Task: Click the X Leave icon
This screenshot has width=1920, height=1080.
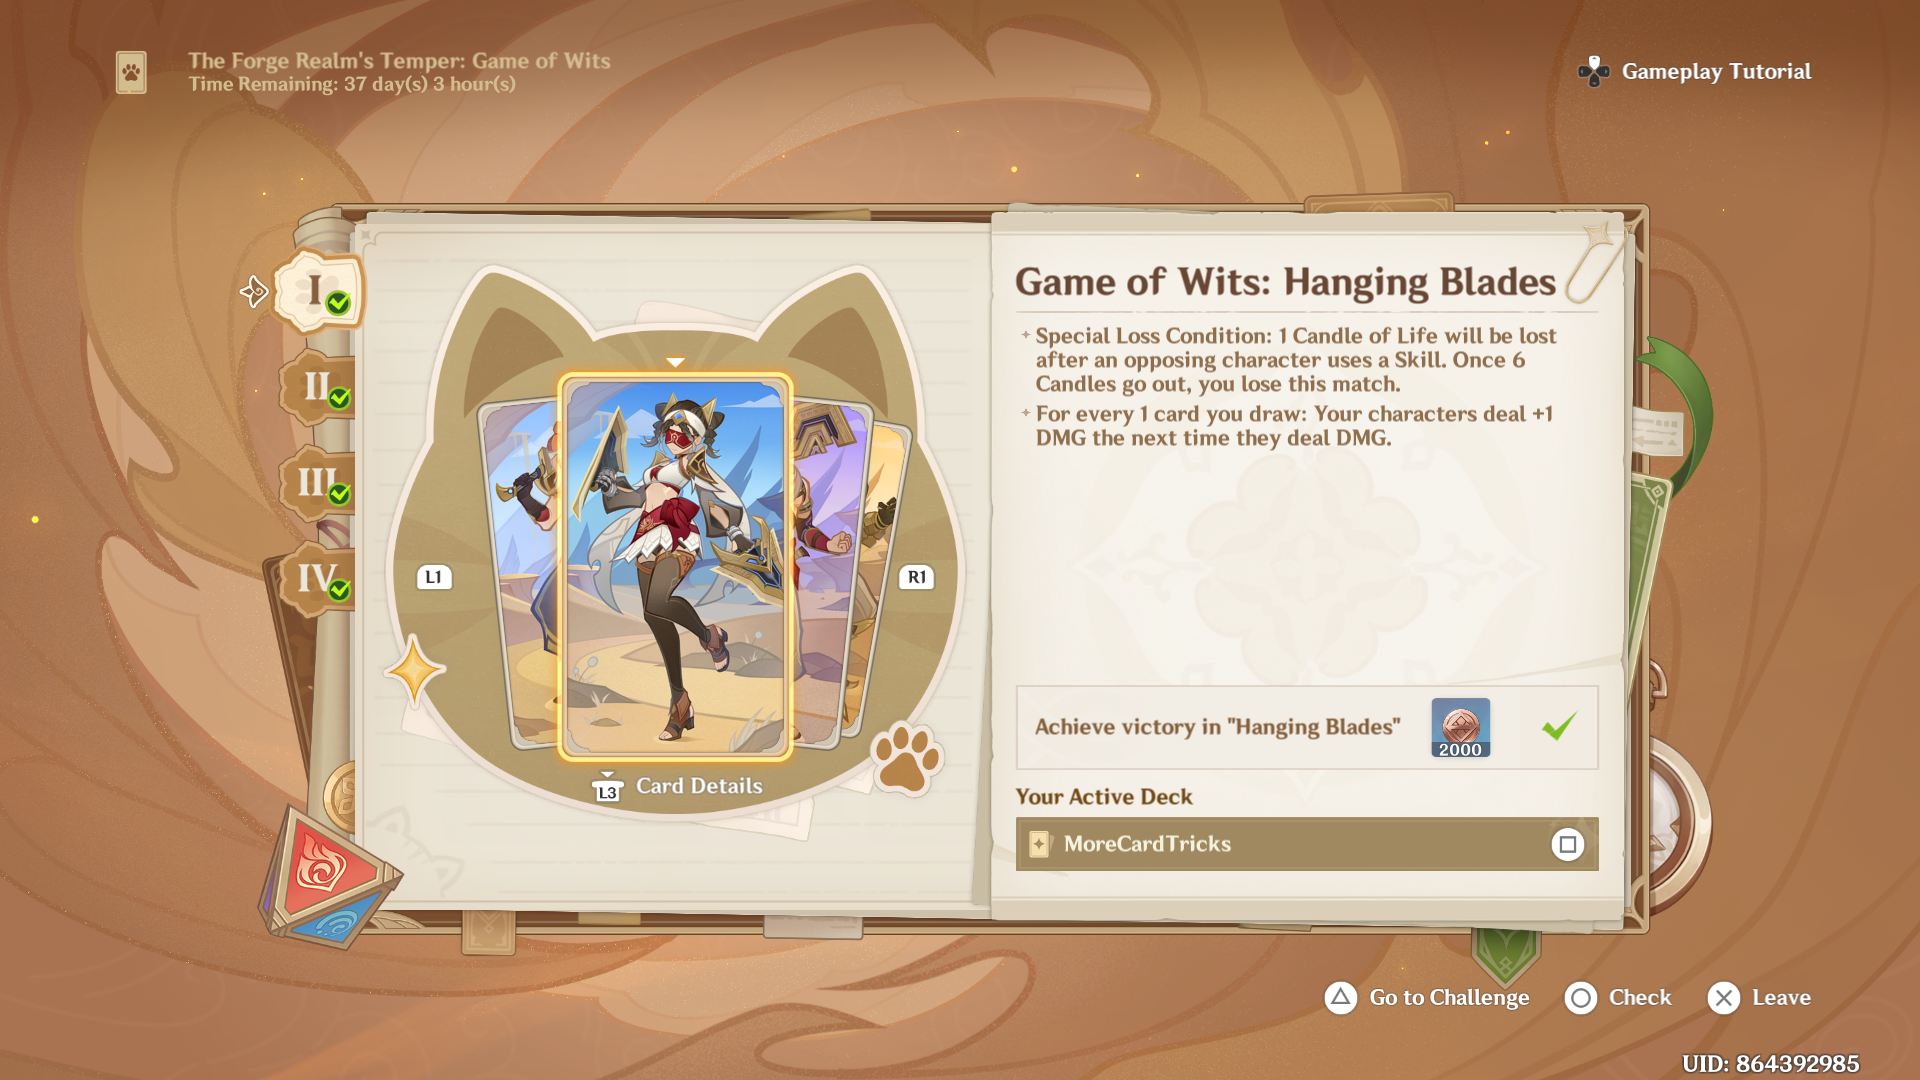Action: coord(1724,997)
